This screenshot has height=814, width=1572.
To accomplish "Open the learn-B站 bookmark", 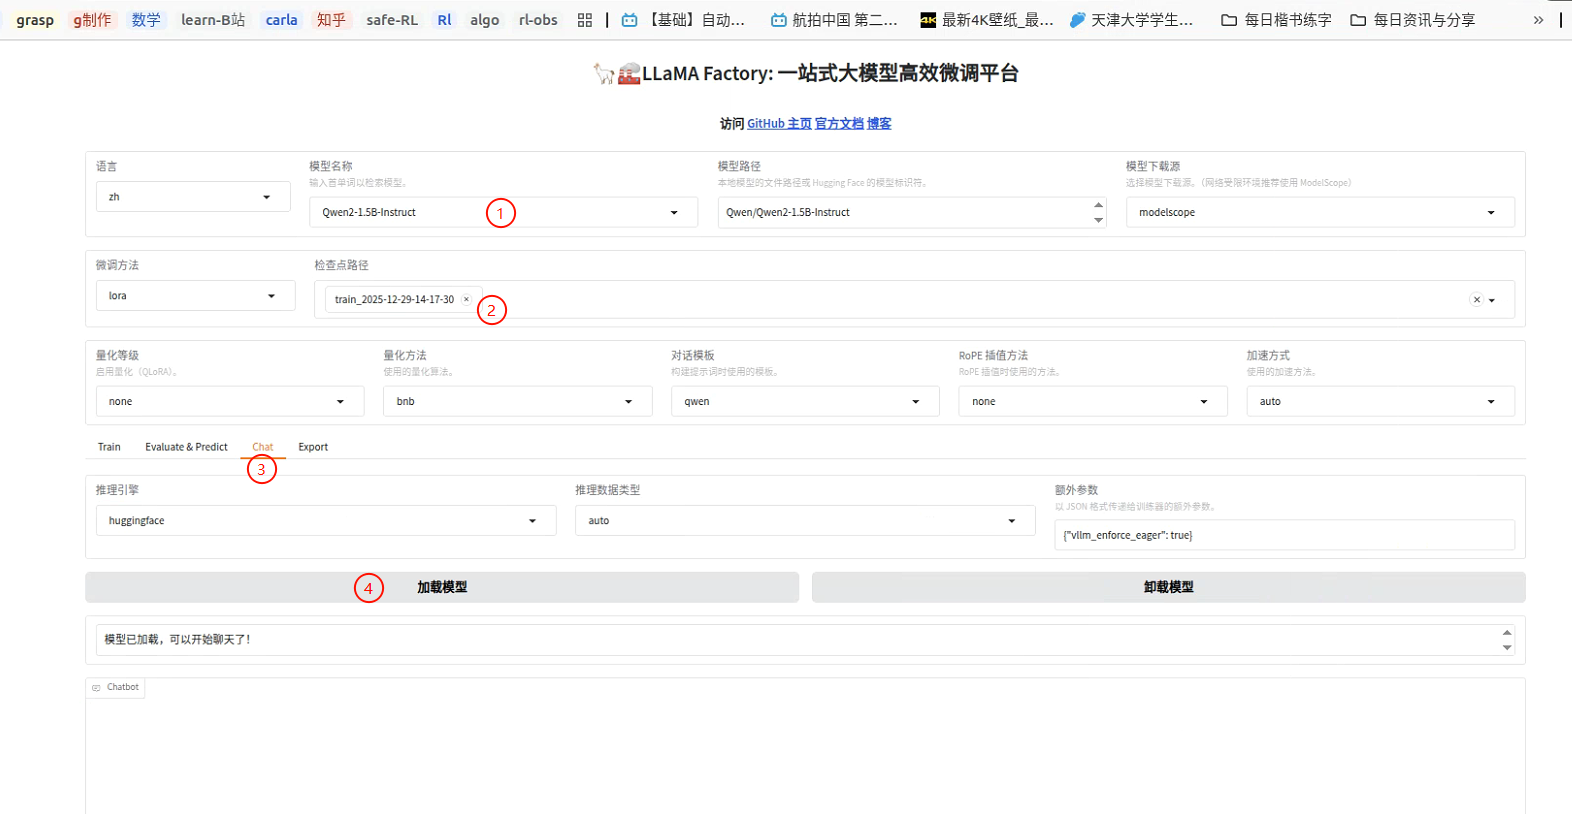I will click(x=213, y=20).
